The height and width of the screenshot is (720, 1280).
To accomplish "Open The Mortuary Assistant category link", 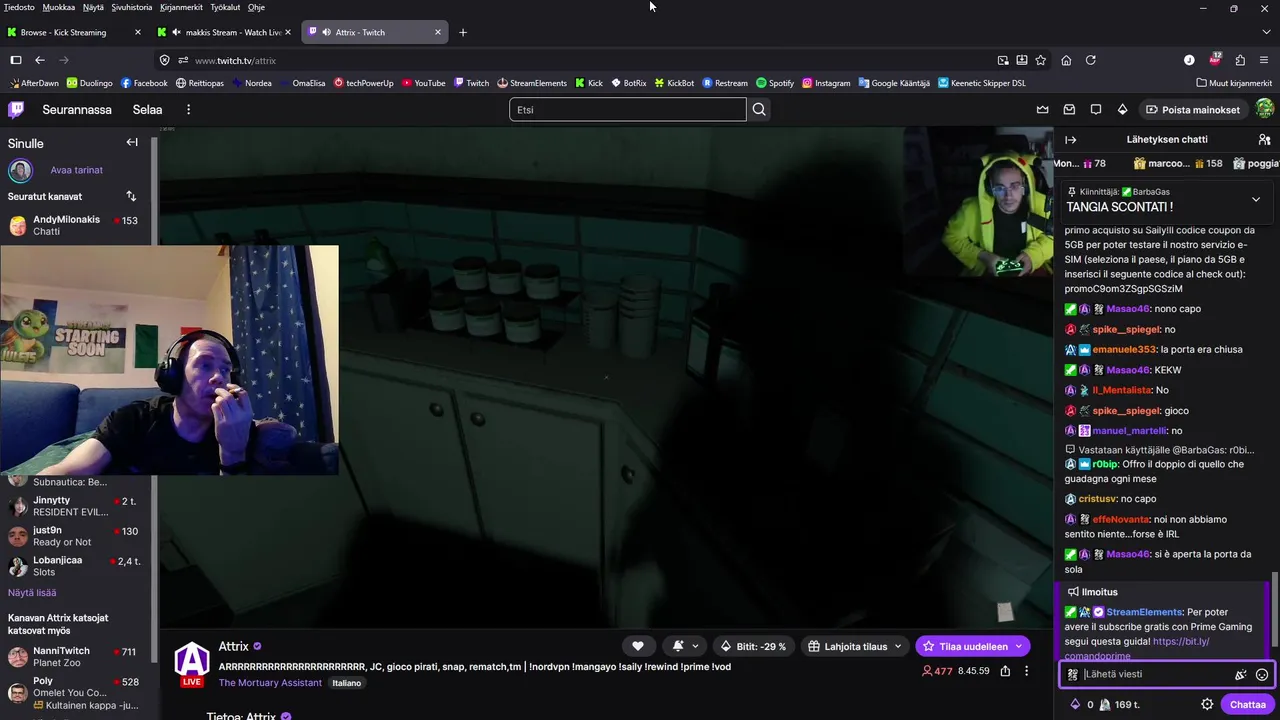I will [270, 683].
